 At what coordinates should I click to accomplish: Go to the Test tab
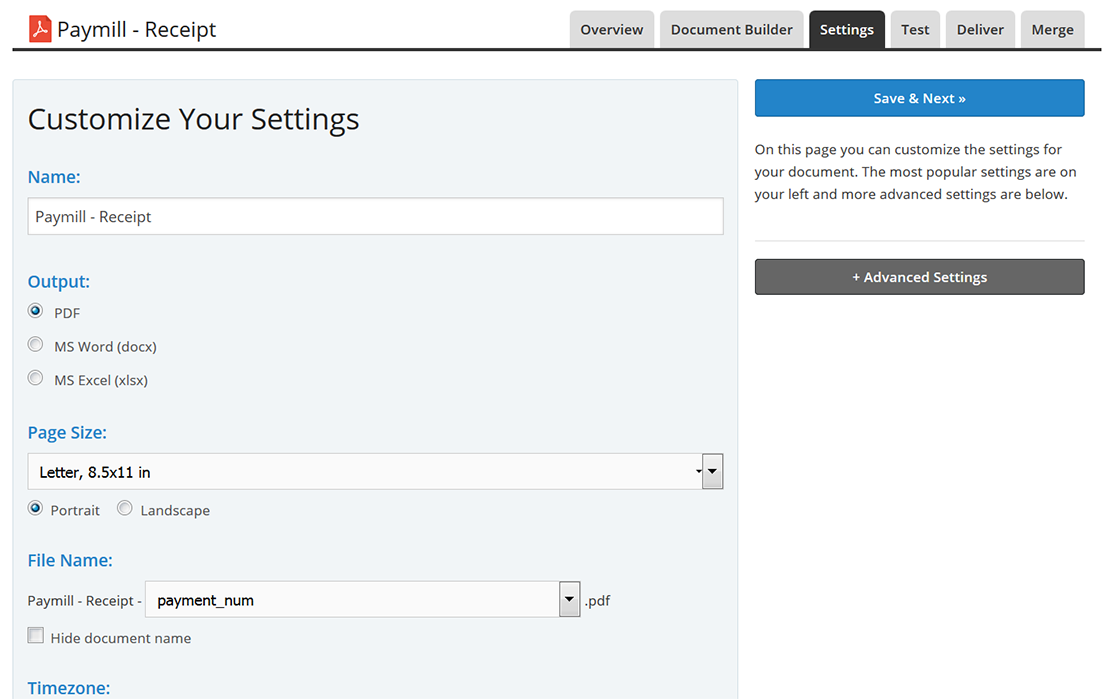tap(914, 30)
